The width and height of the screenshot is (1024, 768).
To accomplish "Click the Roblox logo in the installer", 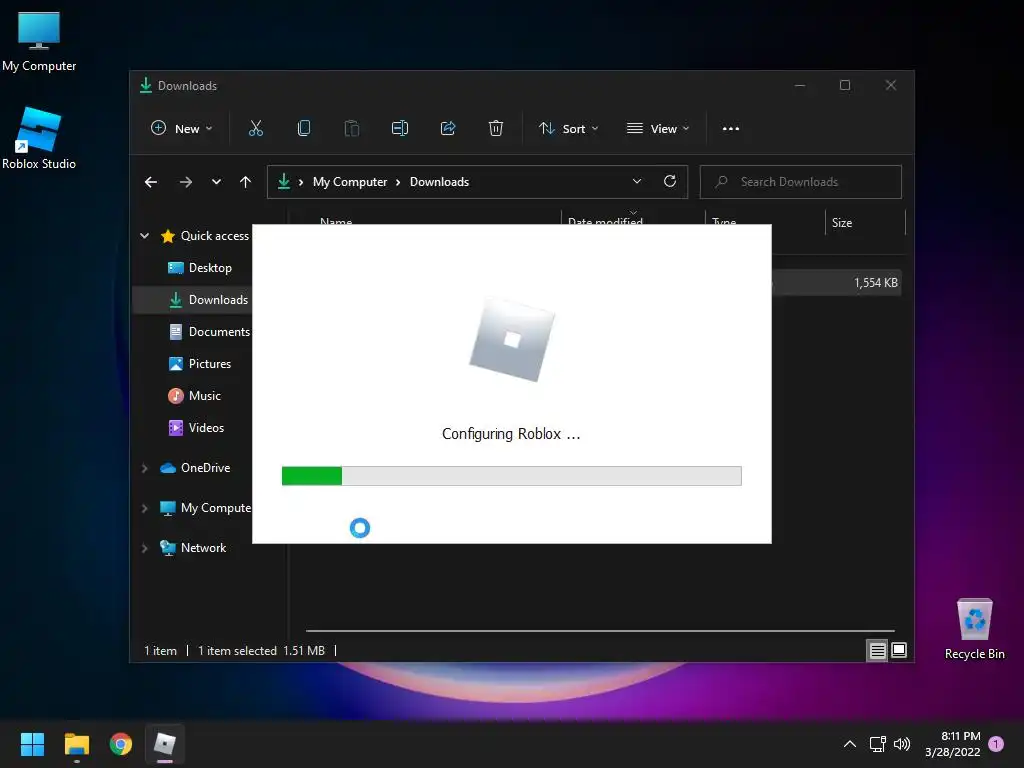I will pos(512,340).
